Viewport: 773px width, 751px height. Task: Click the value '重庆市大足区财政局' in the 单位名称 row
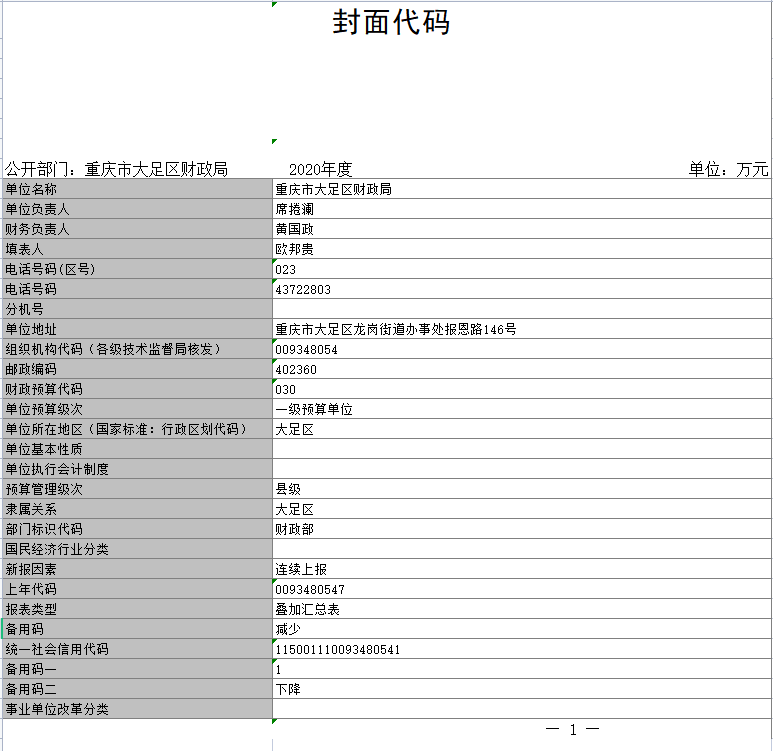point(333,189)
